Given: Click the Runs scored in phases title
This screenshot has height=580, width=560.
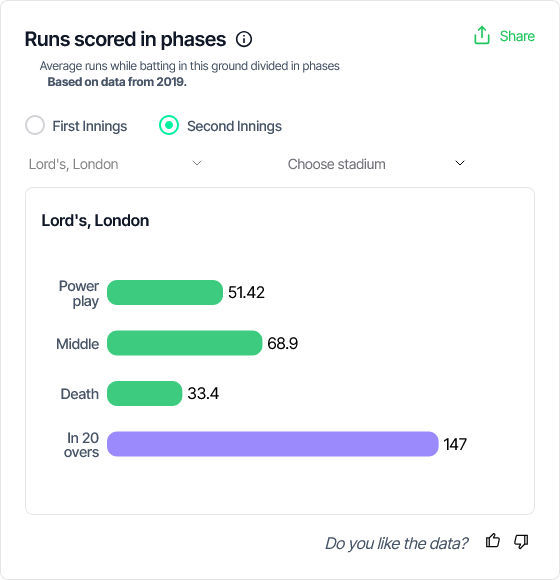Looking at the screenshot, I should [125, 39].
